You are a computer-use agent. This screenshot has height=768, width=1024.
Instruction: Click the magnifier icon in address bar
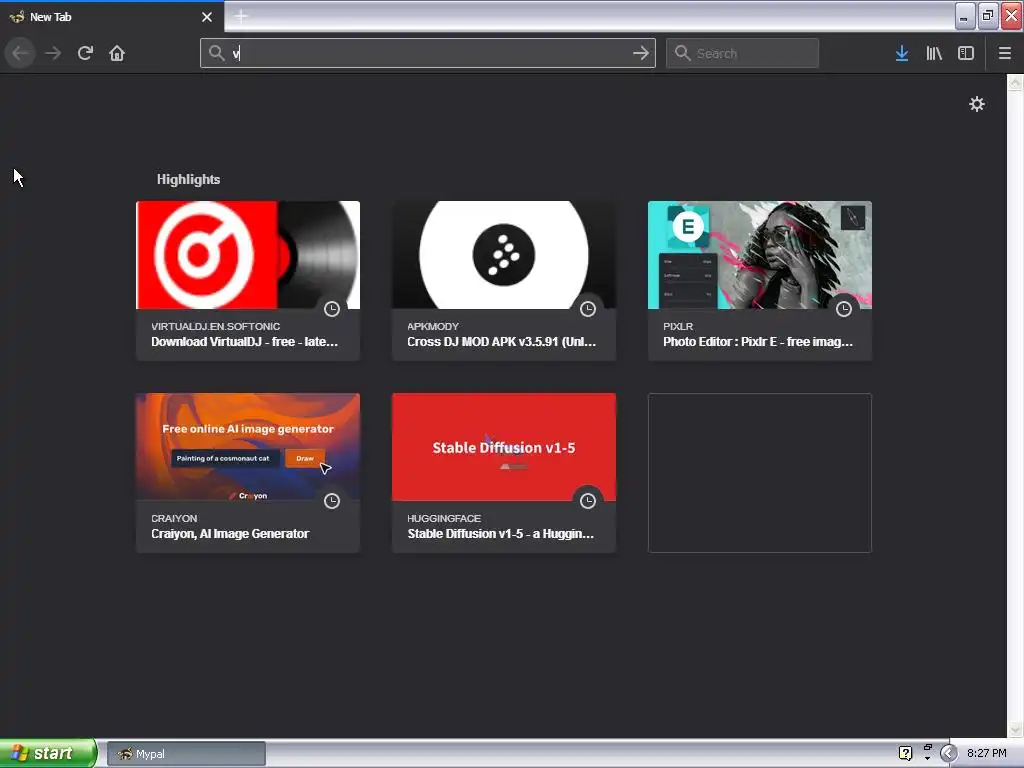(x=216, y=53)
